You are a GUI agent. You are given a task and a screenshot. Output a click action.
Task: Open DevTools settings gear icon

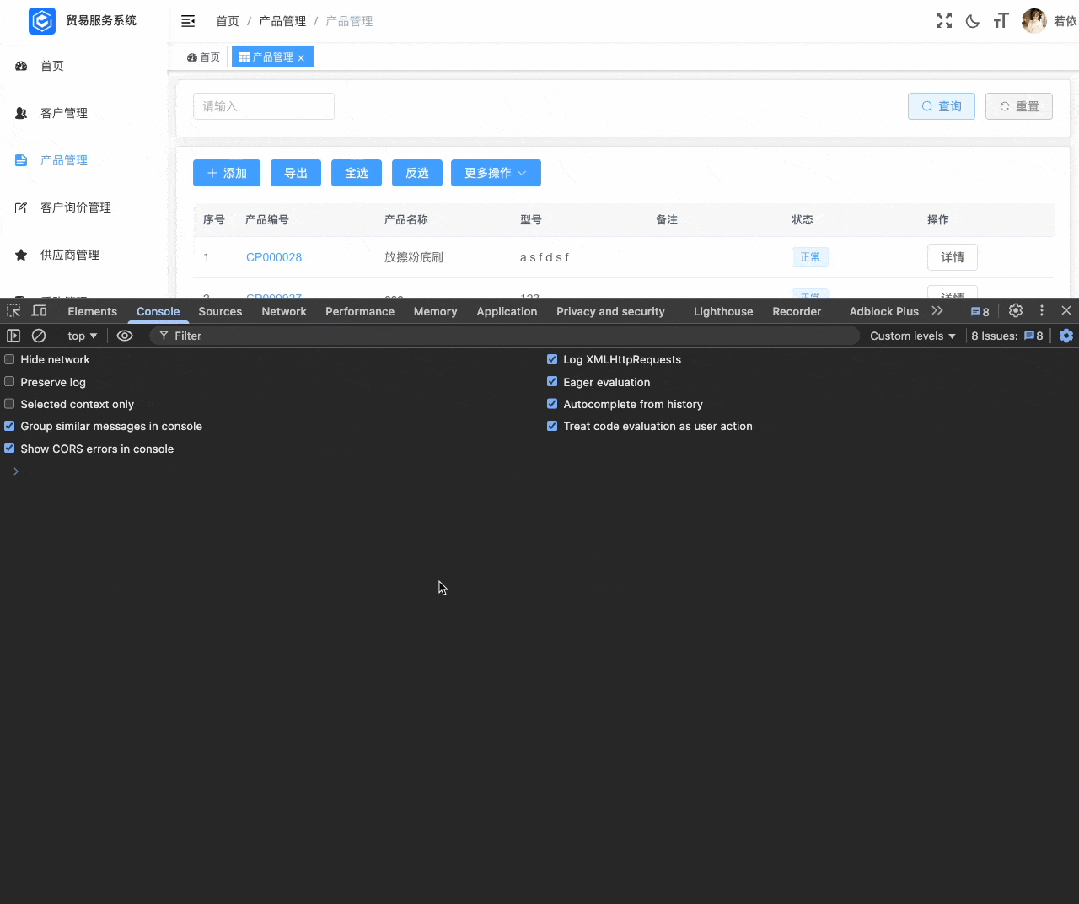(x=1016, y=311)
